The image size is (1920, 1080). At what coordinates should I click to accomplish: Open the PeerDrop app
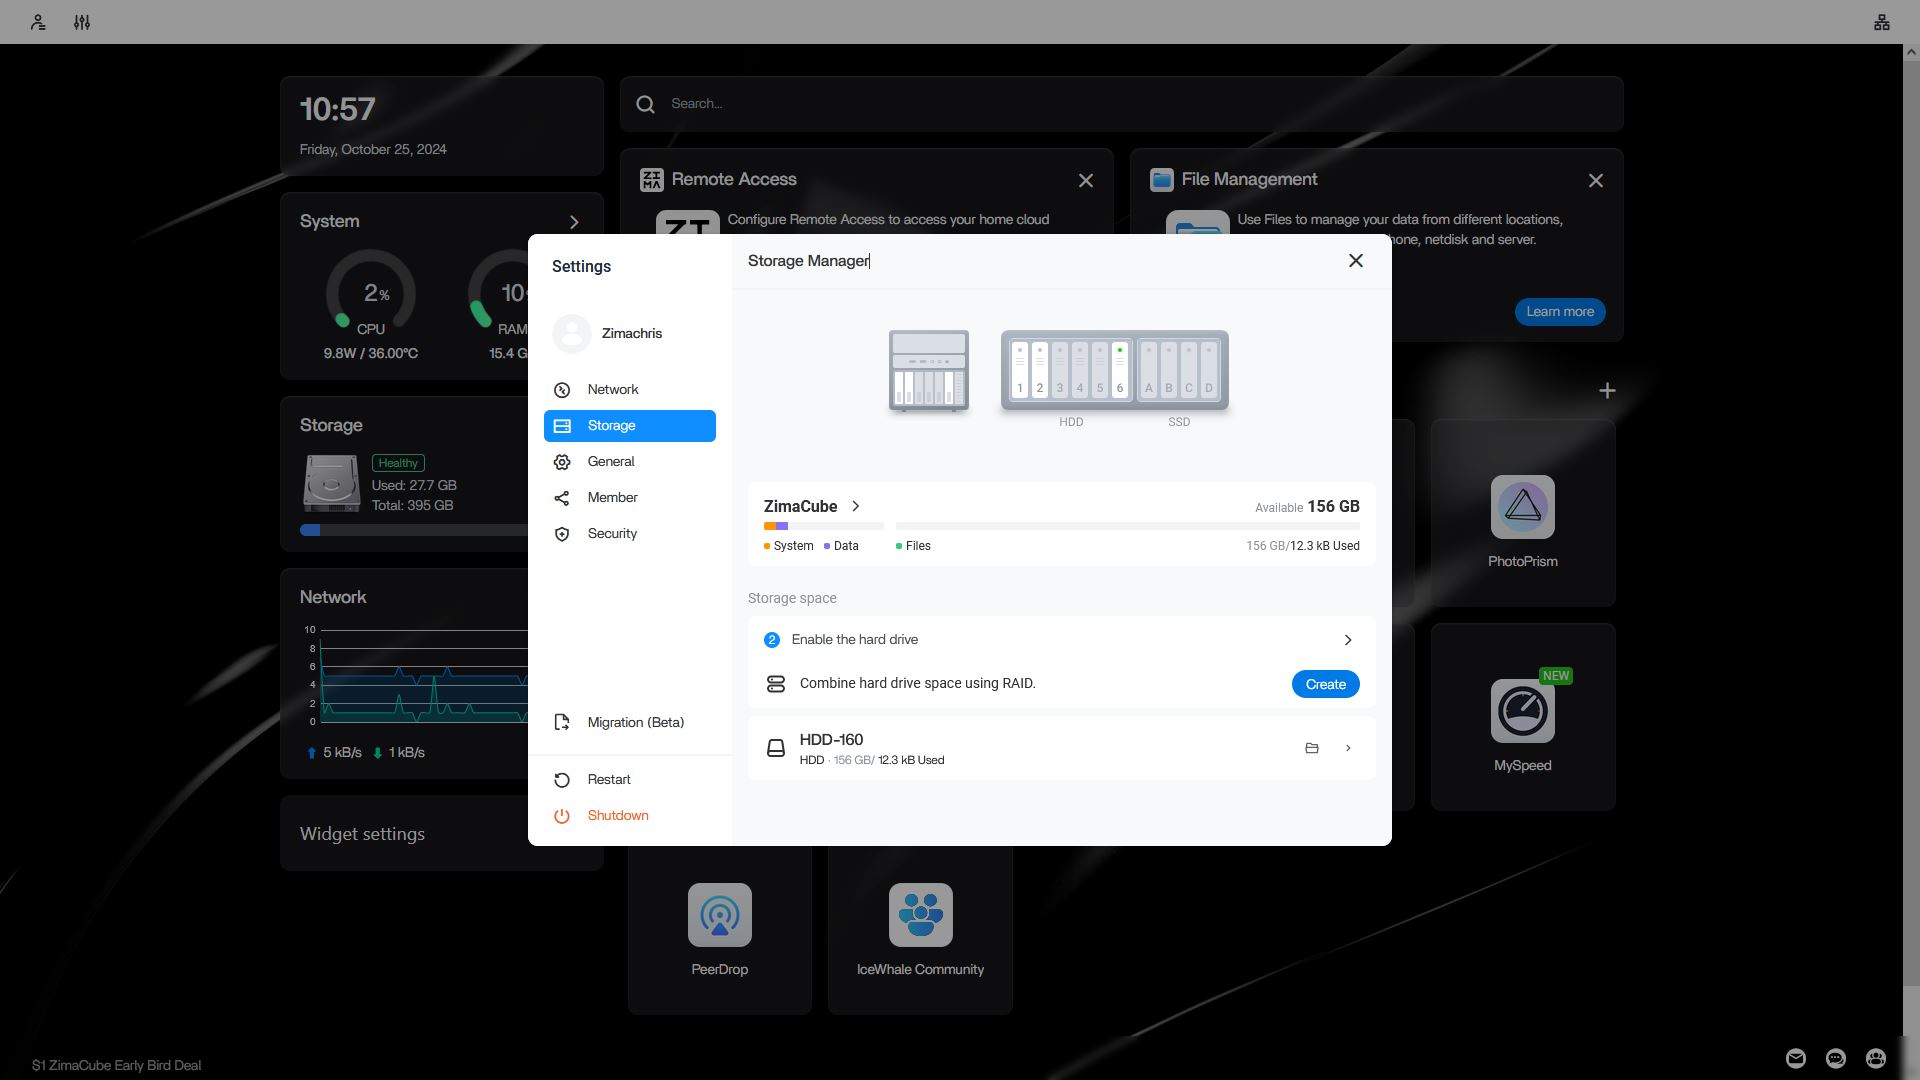coord(719,916)
